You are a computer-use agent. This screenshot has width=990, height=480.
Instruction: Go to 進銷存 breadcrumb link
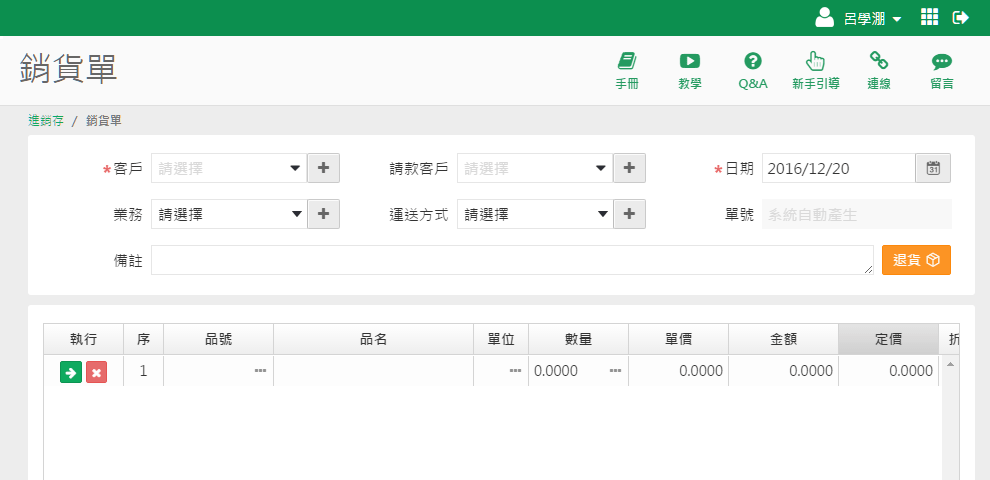pyautogui.click(x=46, y=120)
